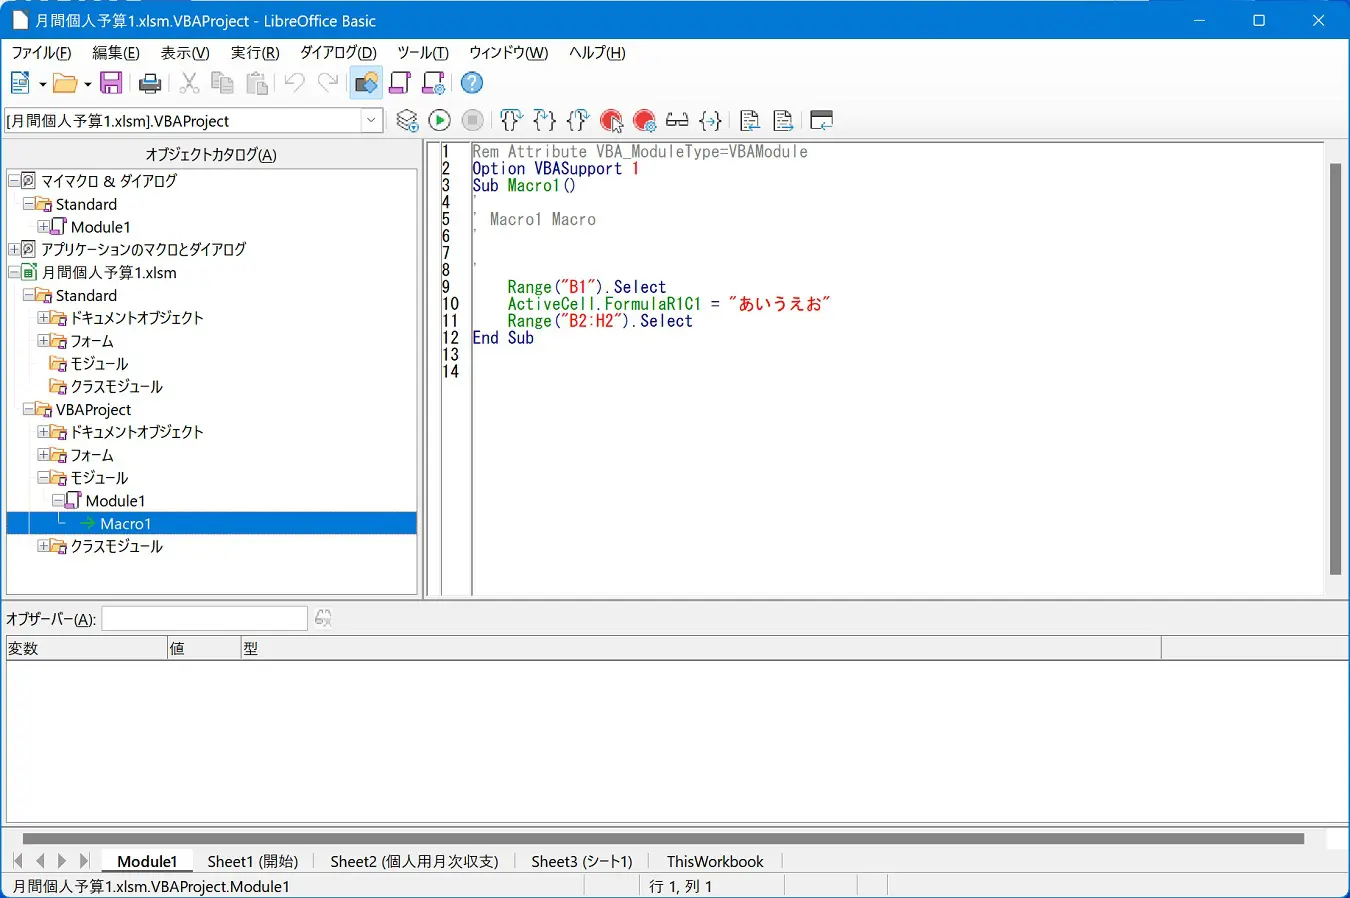Viewport: 1350px width, 898px height.
Task: Switch to ThisWorkbook tab
Action: point(715,861)
